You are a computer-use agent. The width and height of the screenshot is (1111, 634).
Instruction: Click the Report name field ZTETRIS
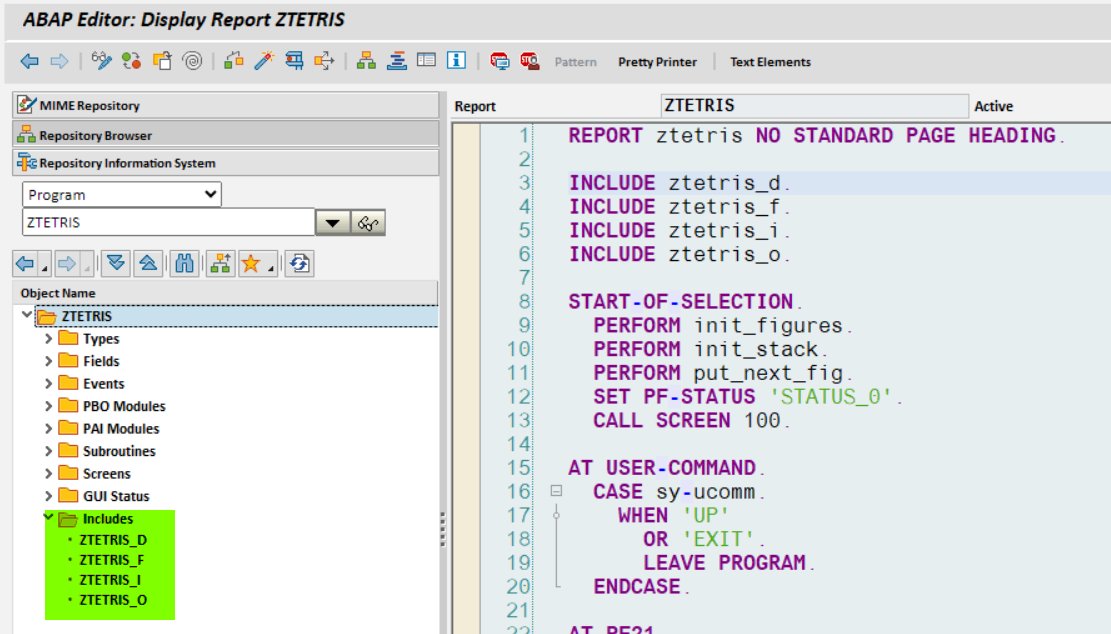pos(814,106)
